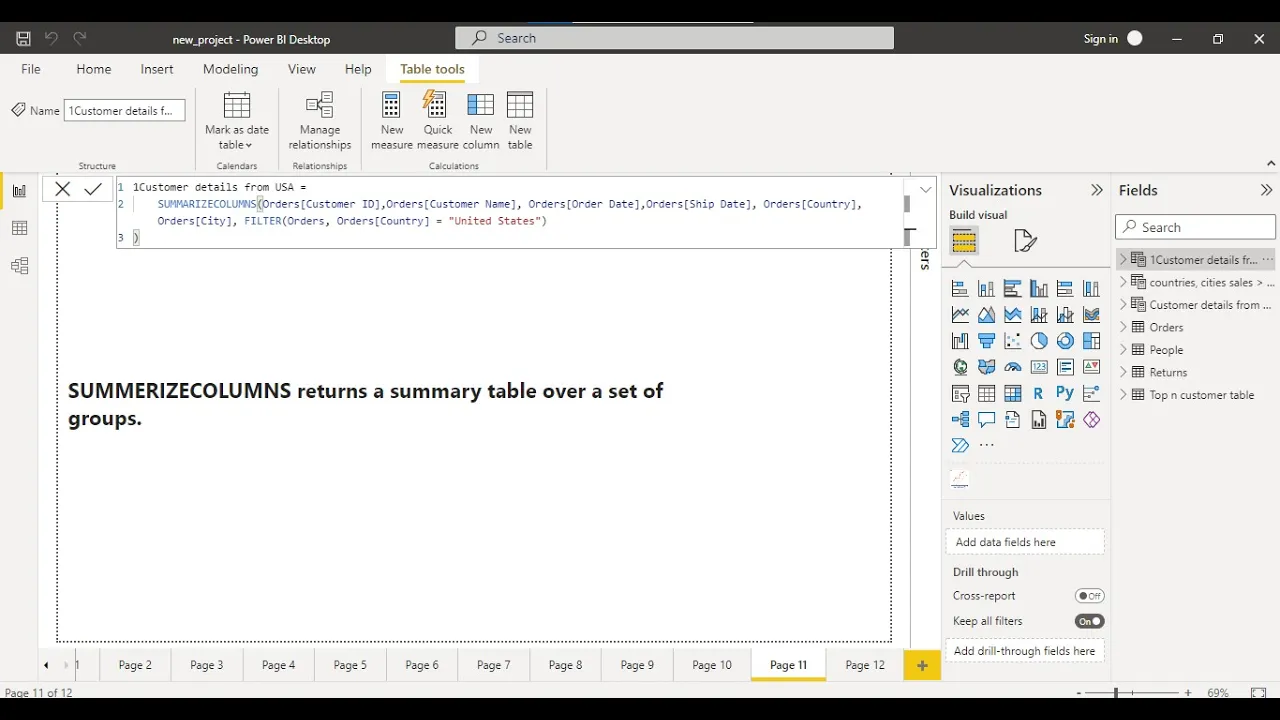Save the project with disk icon

[x=23, y=39]
